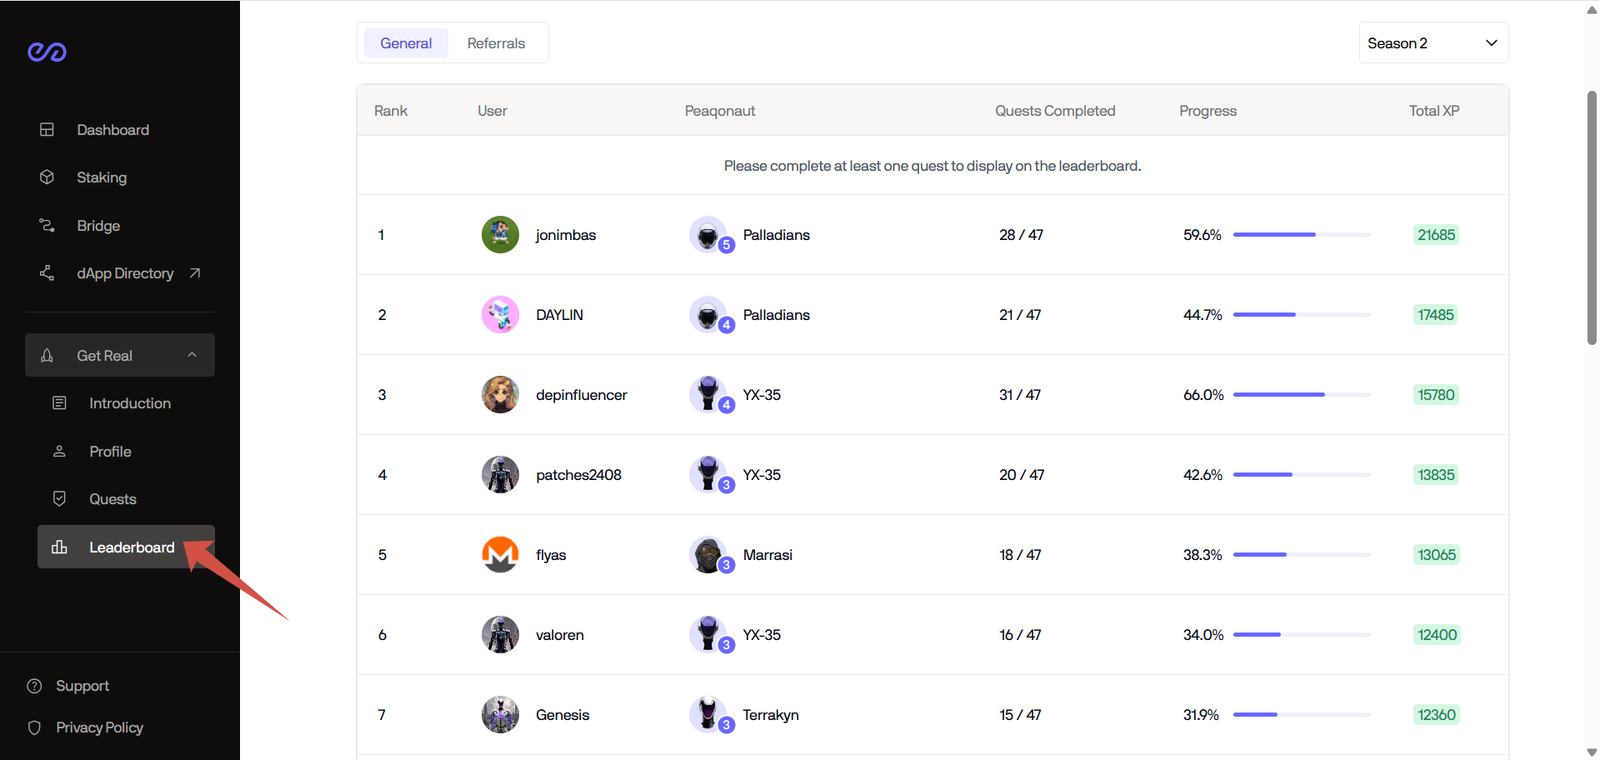Click depinfluencer's progress bar
Viewport: 1600px width, 760px height.
1301,395
